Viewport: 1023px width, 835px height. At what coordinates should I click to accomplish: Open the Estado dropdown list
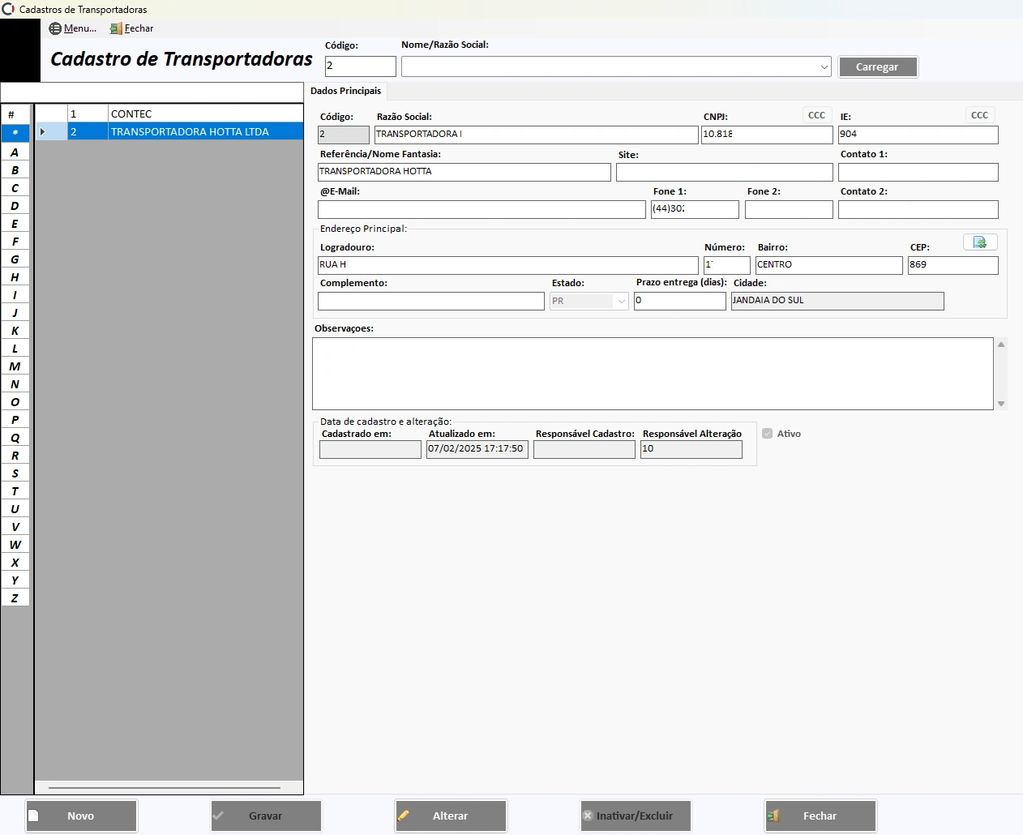[620, 301]
